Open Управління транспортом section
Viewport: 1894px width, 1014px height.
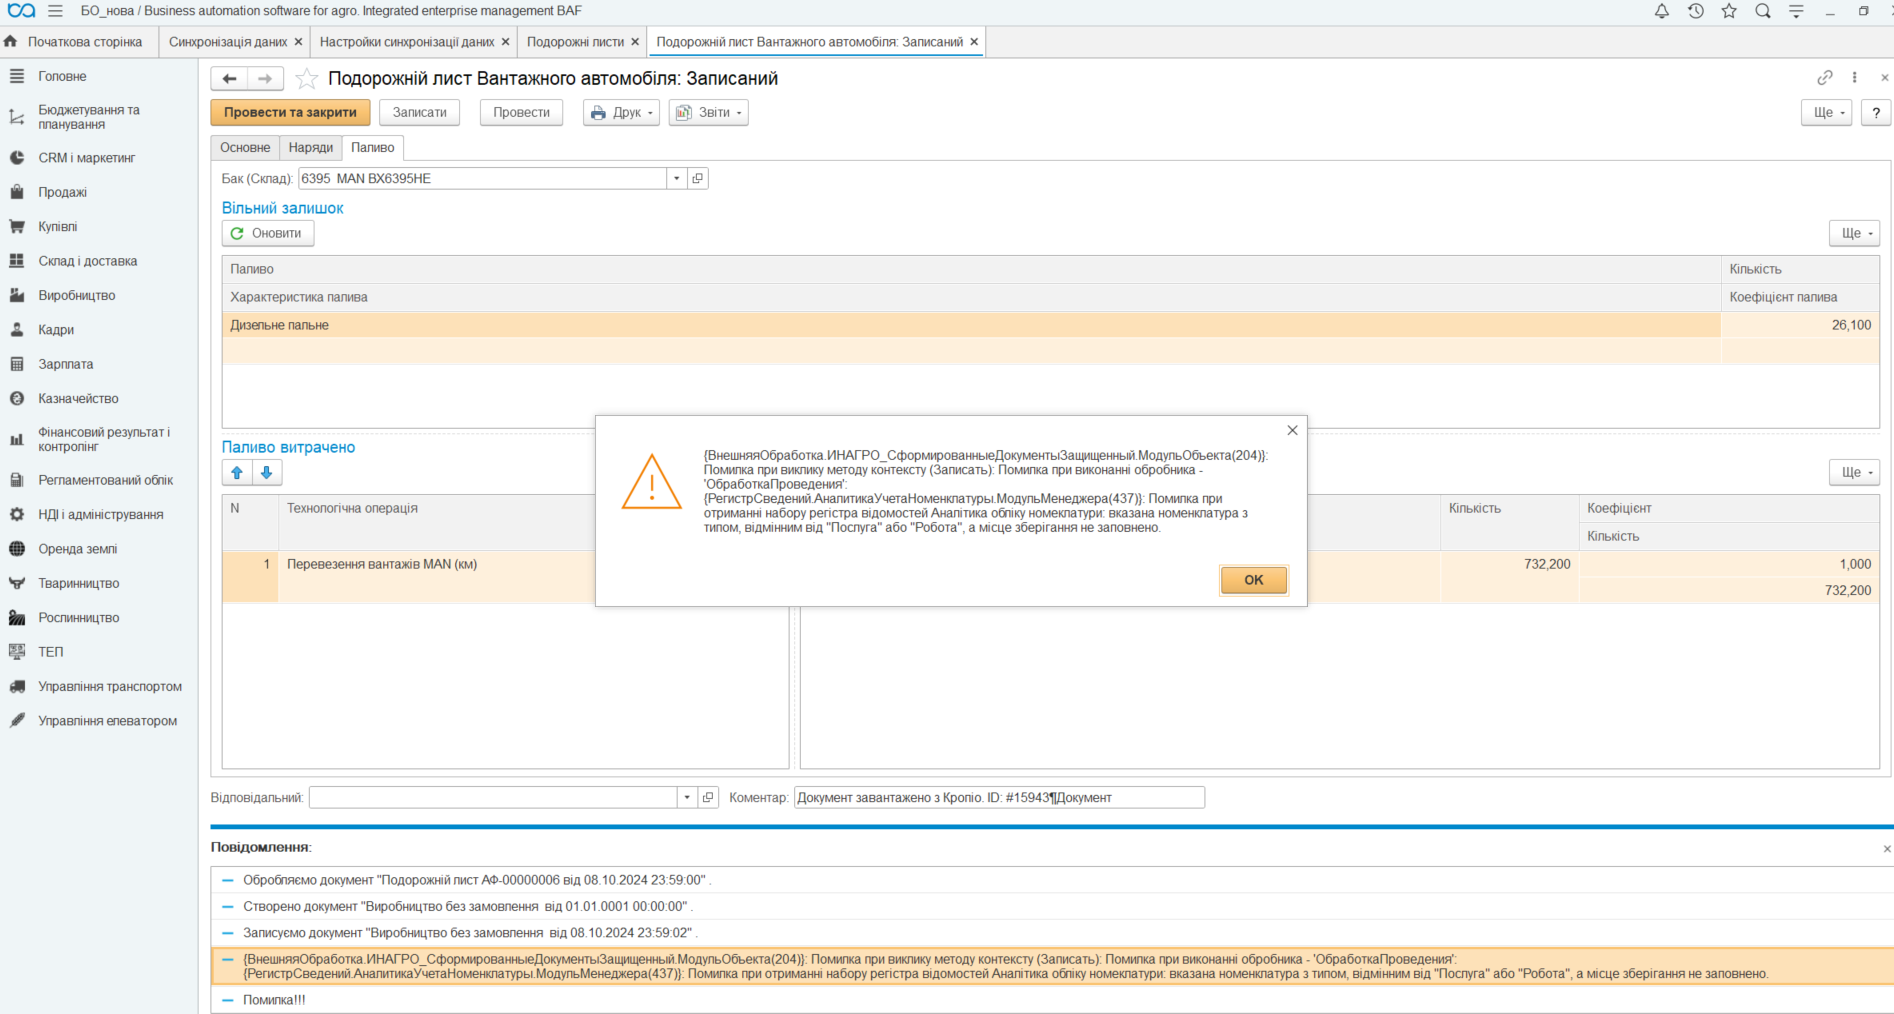110,686
